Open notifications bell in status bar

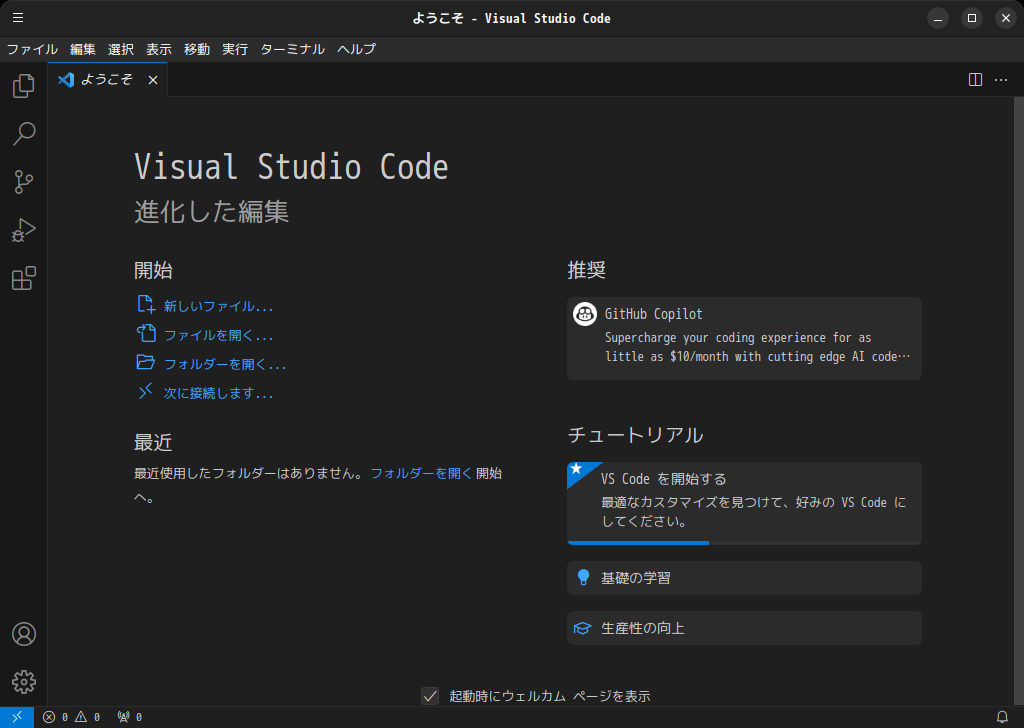[x=1002, y=717]
